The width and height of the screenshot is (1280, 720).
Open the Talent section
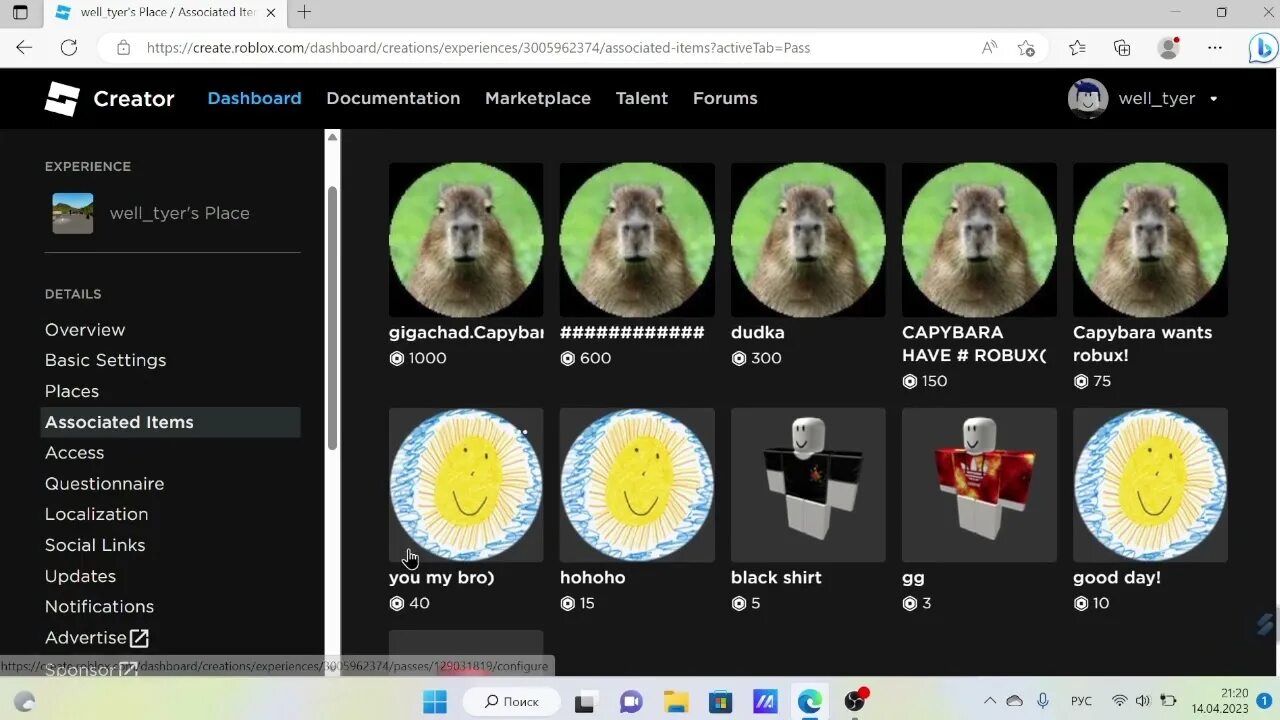[x=642, y=98]
